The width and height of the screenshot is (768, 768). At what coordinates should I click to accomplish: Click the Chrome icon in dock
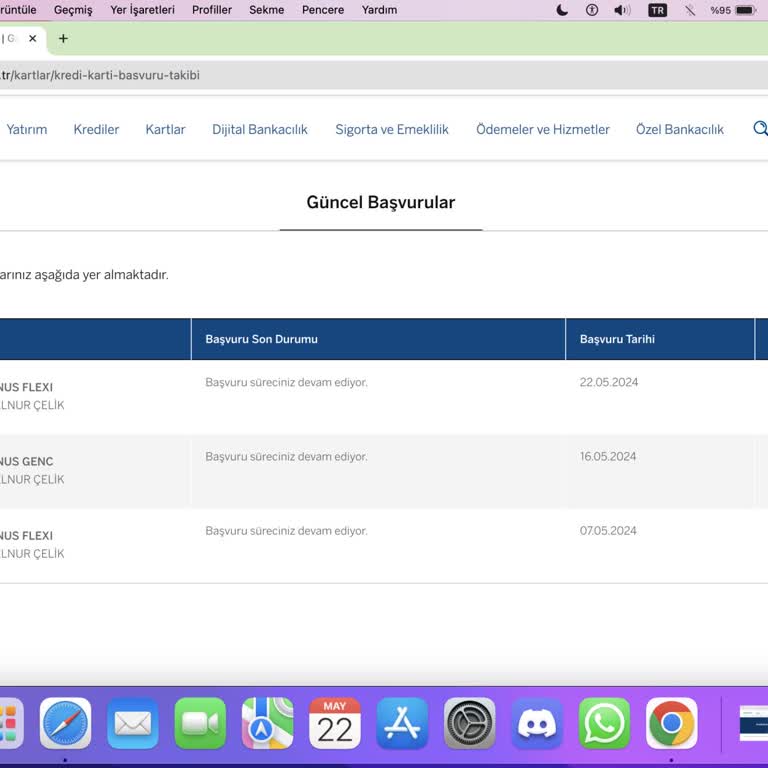(672, 723)
